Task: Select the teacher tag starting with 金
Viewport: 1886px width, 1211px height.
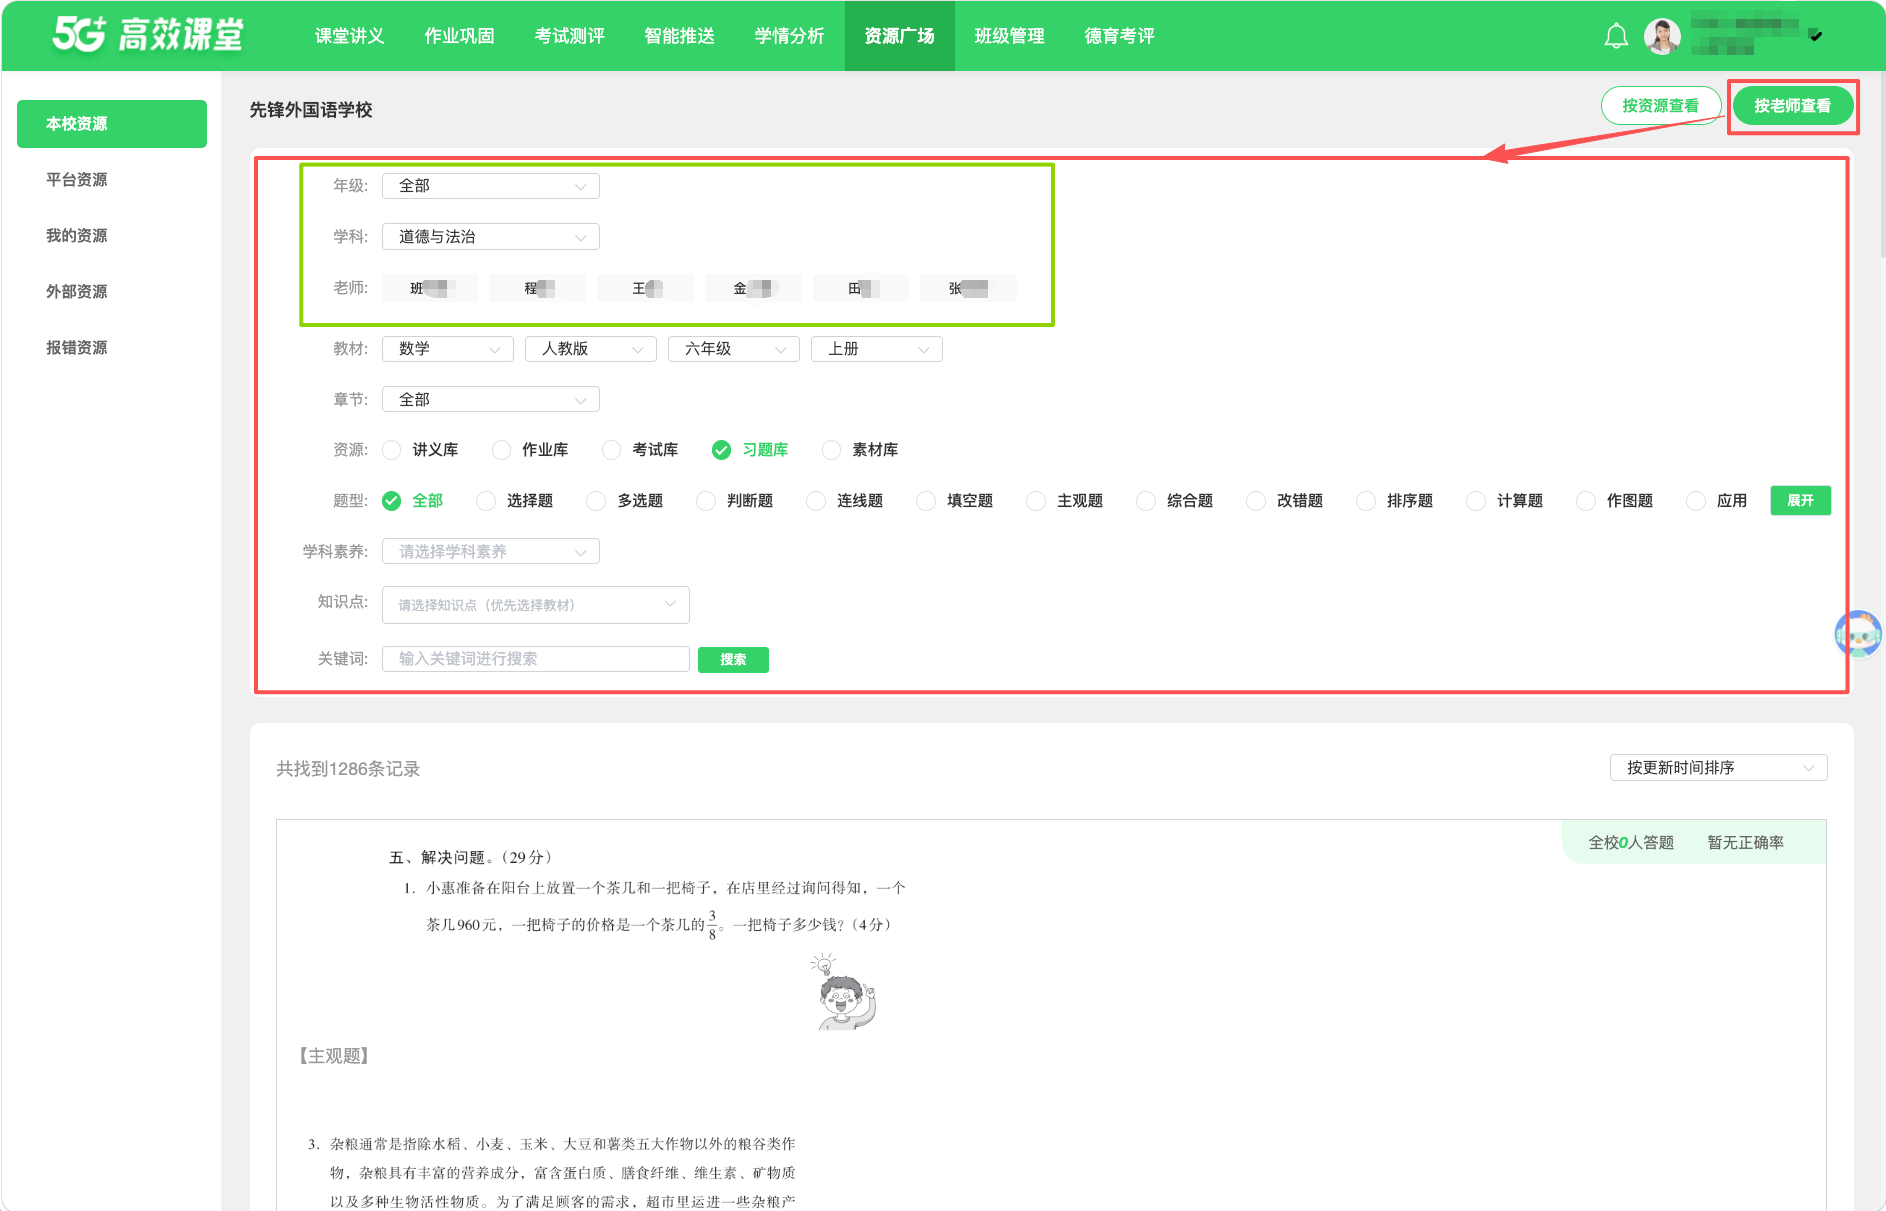Action: tap(753, 289)
